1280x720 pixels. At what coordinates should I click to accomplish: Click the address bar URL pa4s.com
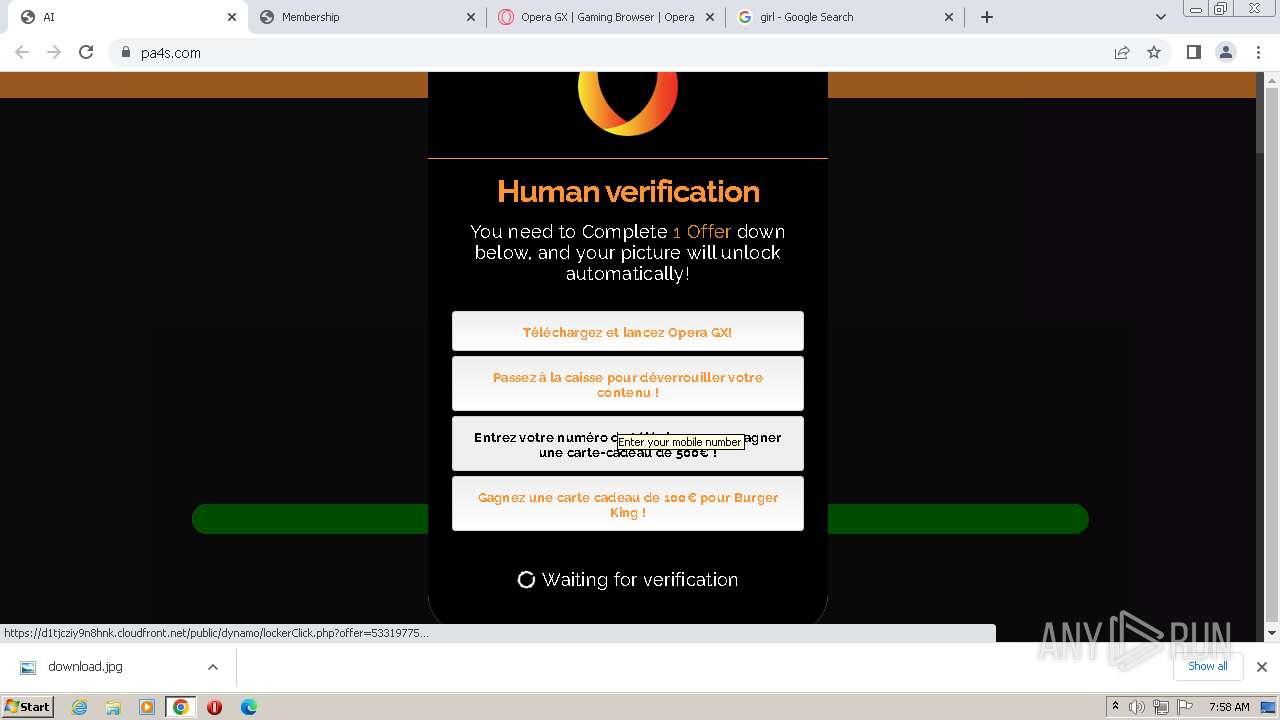(x=171, y=53)
